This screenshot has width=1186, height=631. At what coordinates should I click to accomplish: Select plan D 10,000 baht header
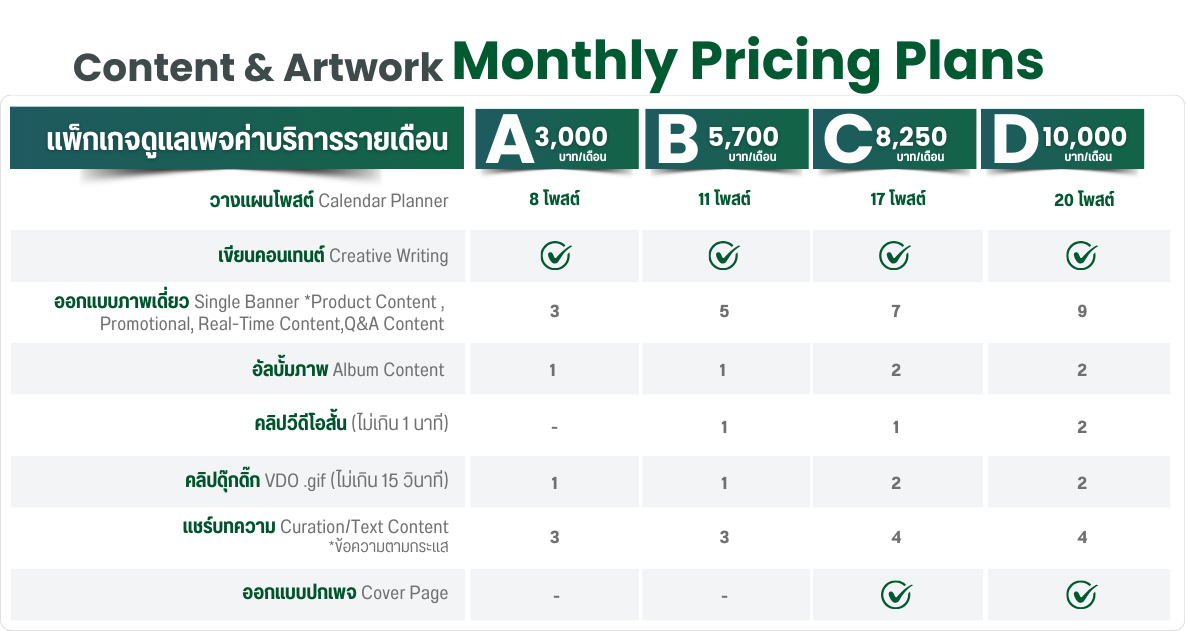click(1063, 139)
